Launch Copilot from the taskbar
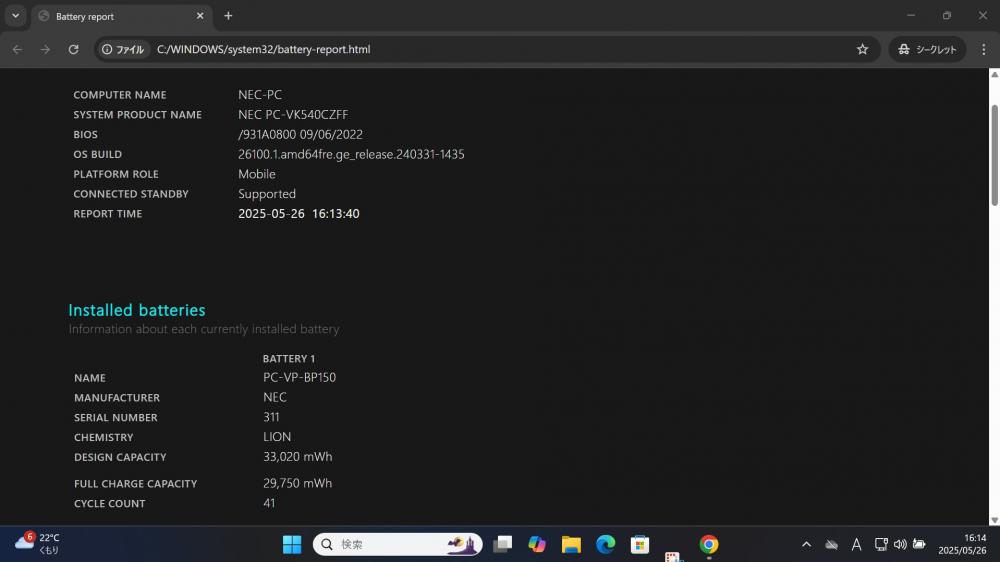This screenshot has width=1000, height=562. tap(537, 544)
